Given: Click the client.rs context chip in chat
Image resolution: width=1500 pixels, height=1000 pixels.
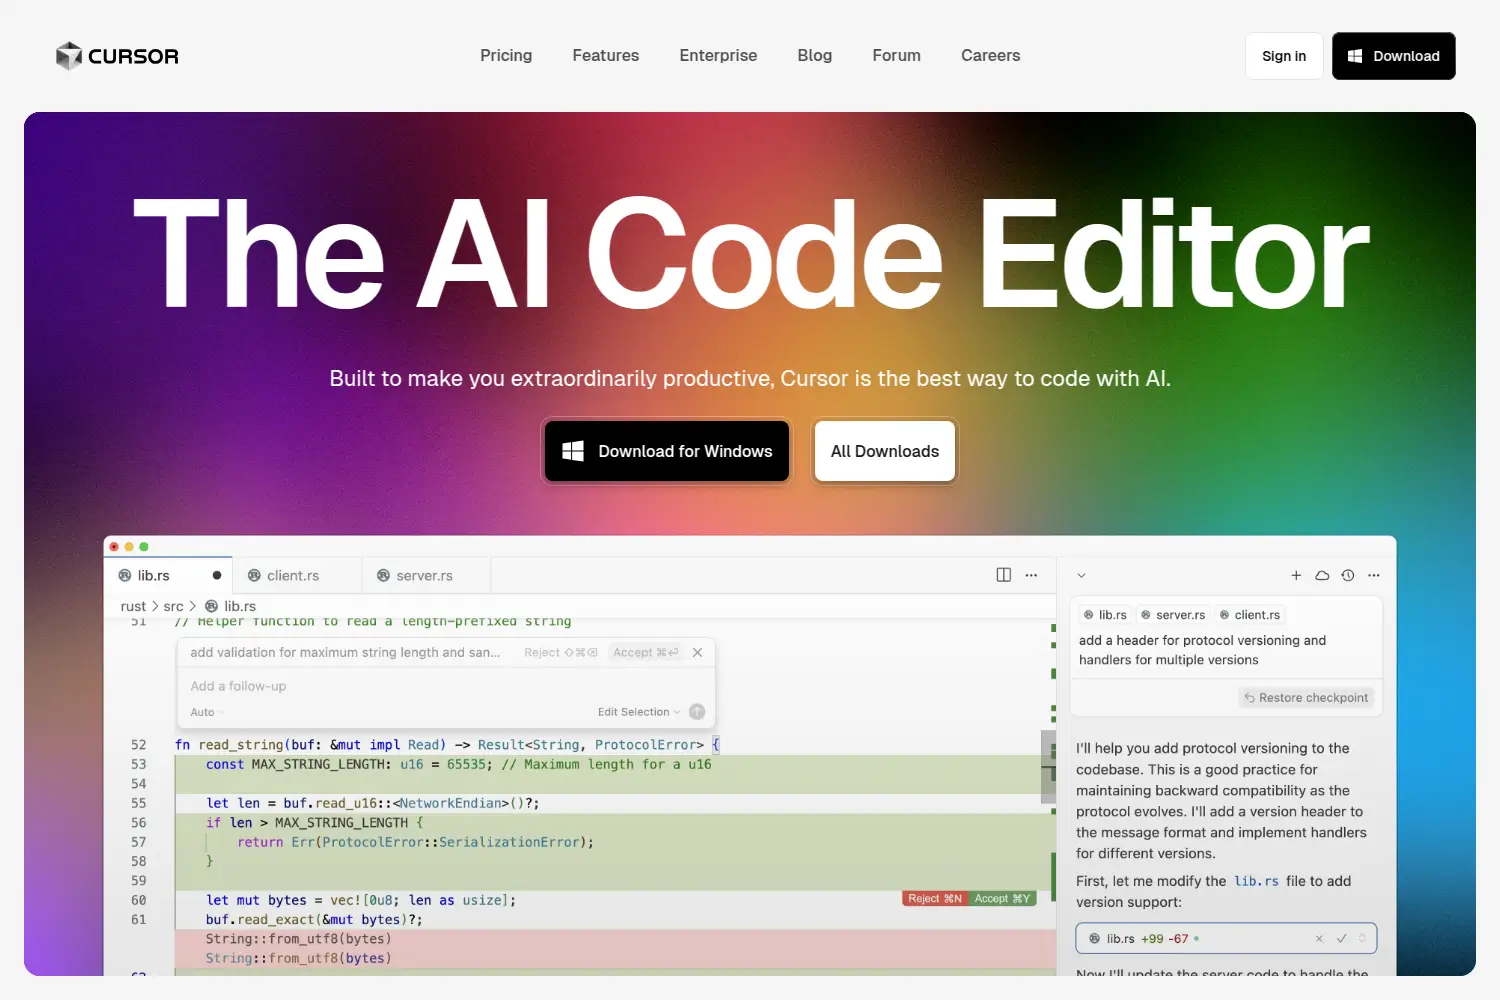Looking at the screenshot, I should 1250,615.
